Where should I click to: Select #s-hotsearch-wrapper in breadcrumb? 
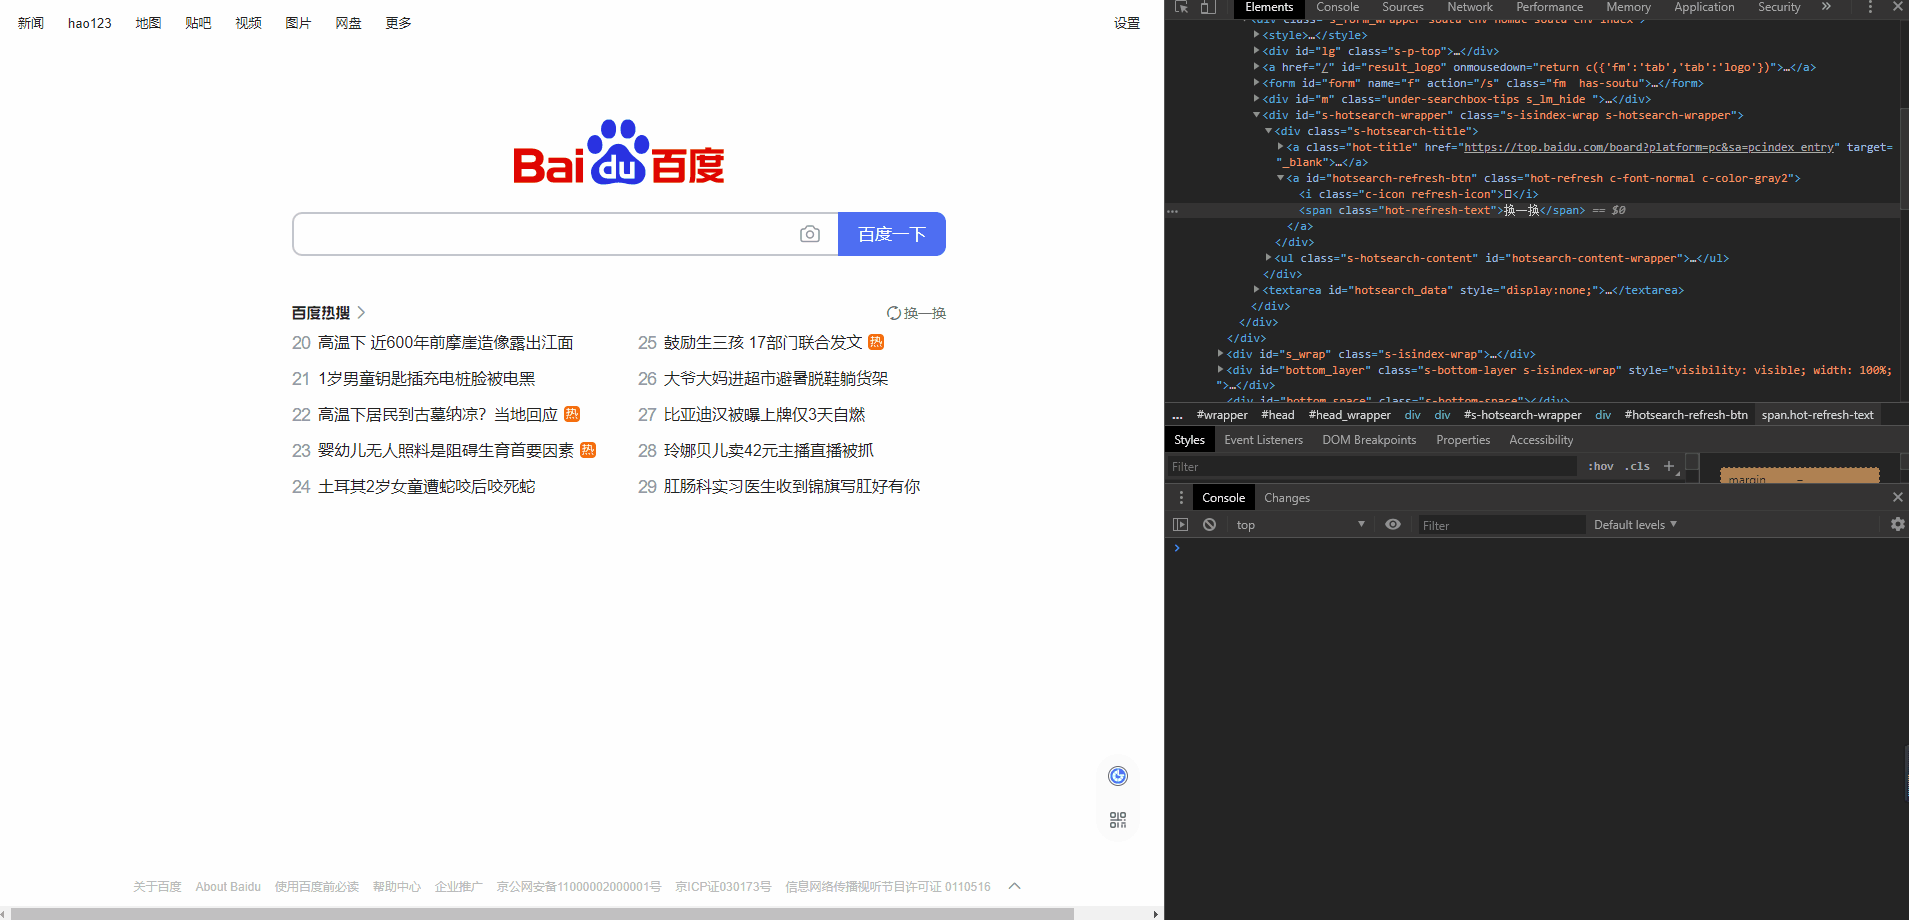[x=1523, y=415]
